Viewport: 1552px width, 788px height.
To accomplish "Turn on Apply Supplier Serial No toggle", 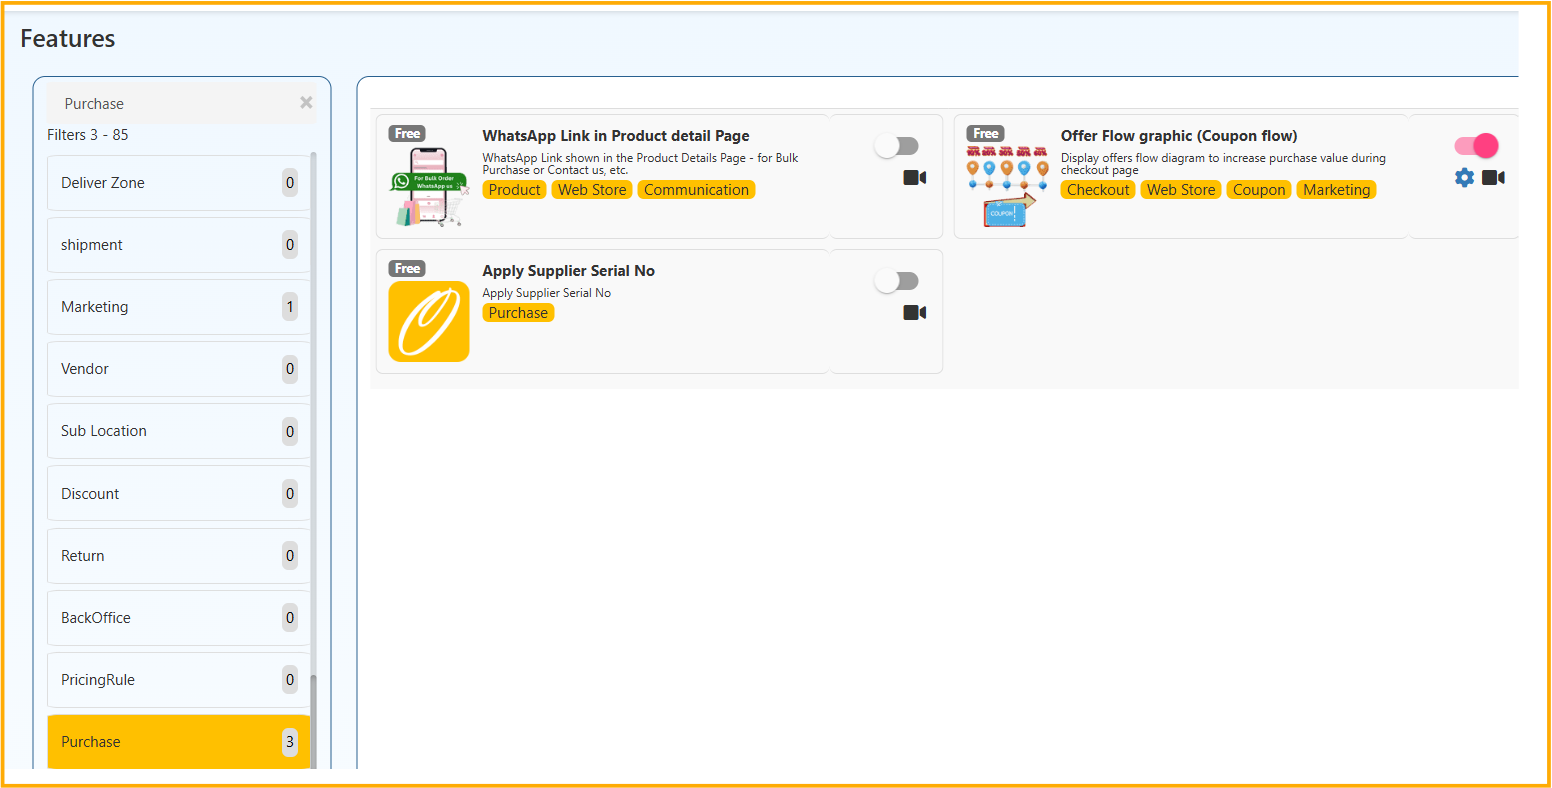I will click(896, 282).
